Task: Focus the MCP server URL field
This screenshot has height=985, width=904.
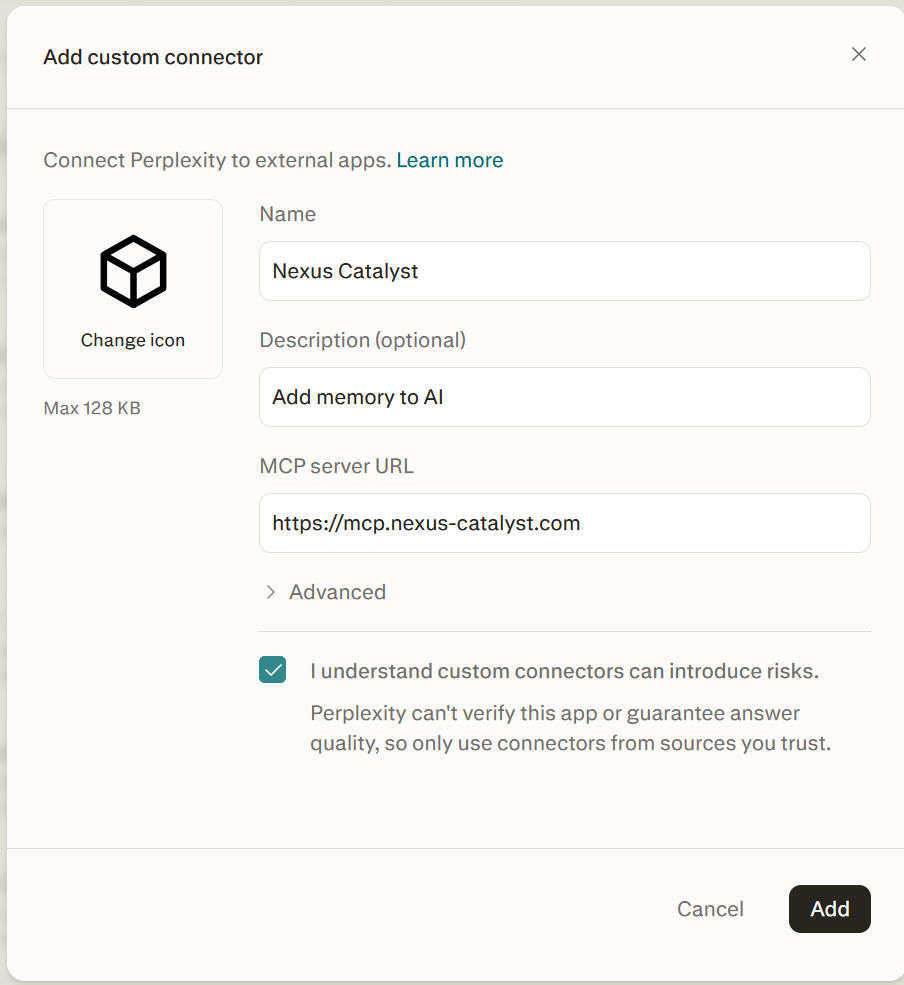Action: coord(565,523)
